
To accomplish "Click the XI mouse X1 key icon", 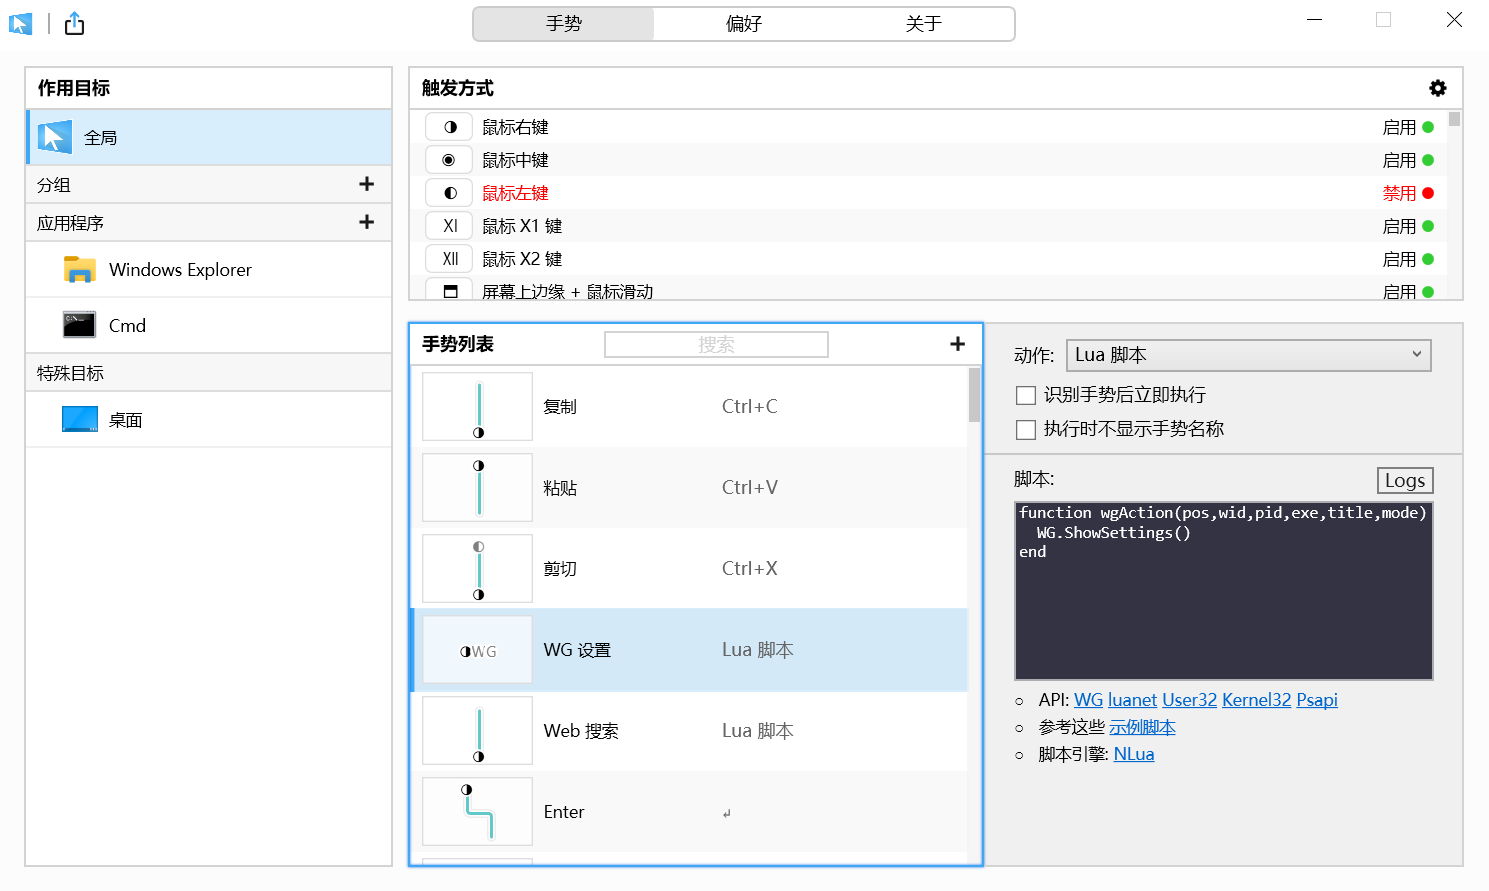I will (x=450, y=226).
